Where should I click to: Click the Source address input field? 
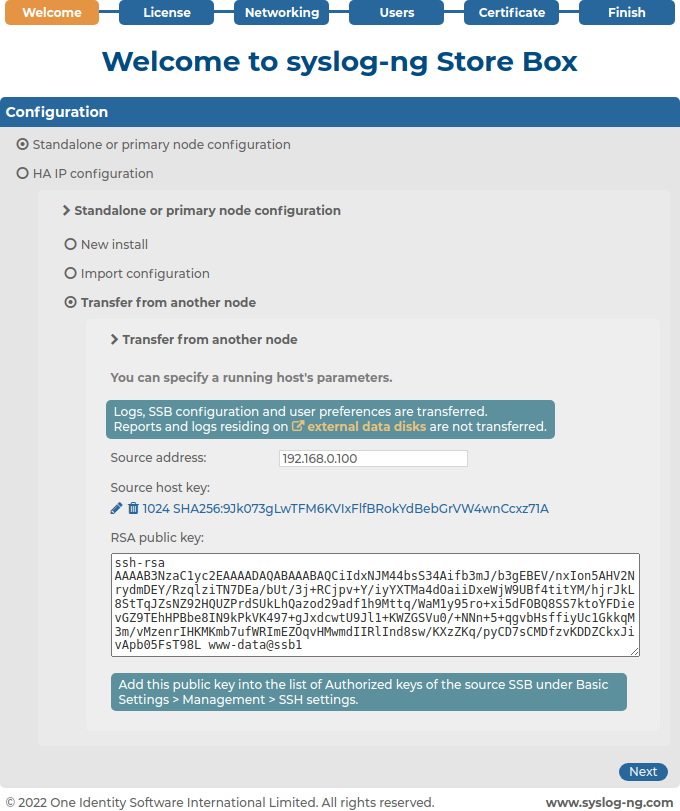click(373, 458)
